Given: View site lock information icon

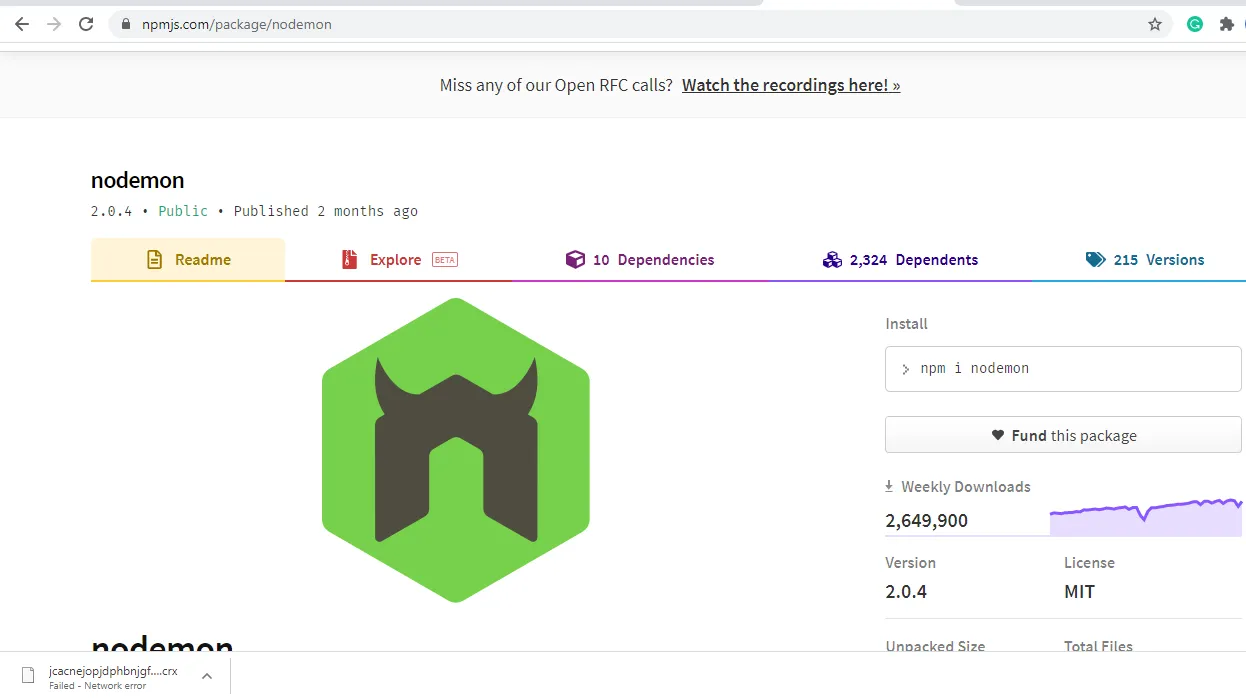Looking at the screenshot, I should 126,24.
